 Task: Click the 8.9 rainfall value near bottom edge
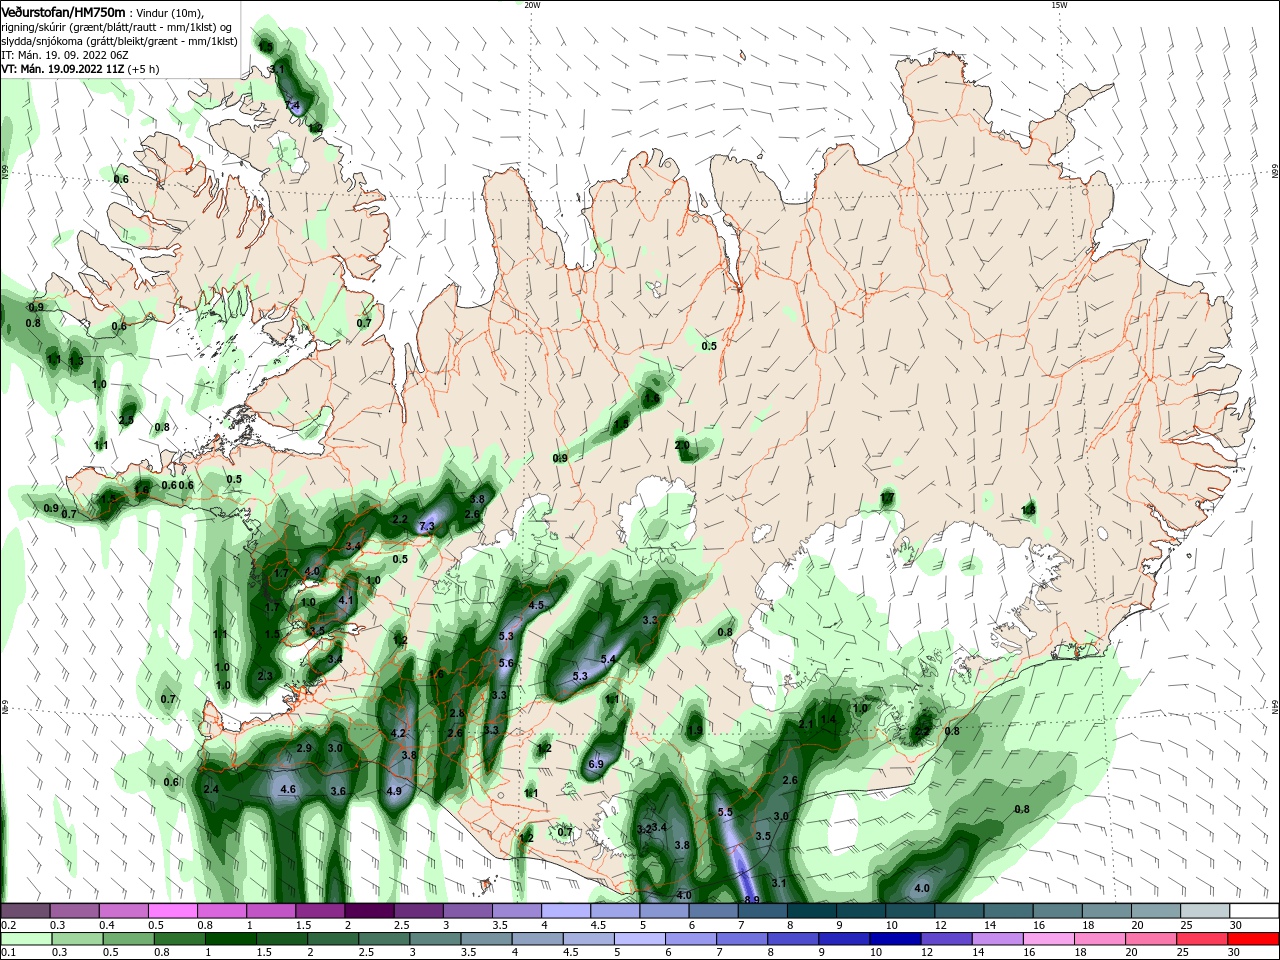point(752,900)
